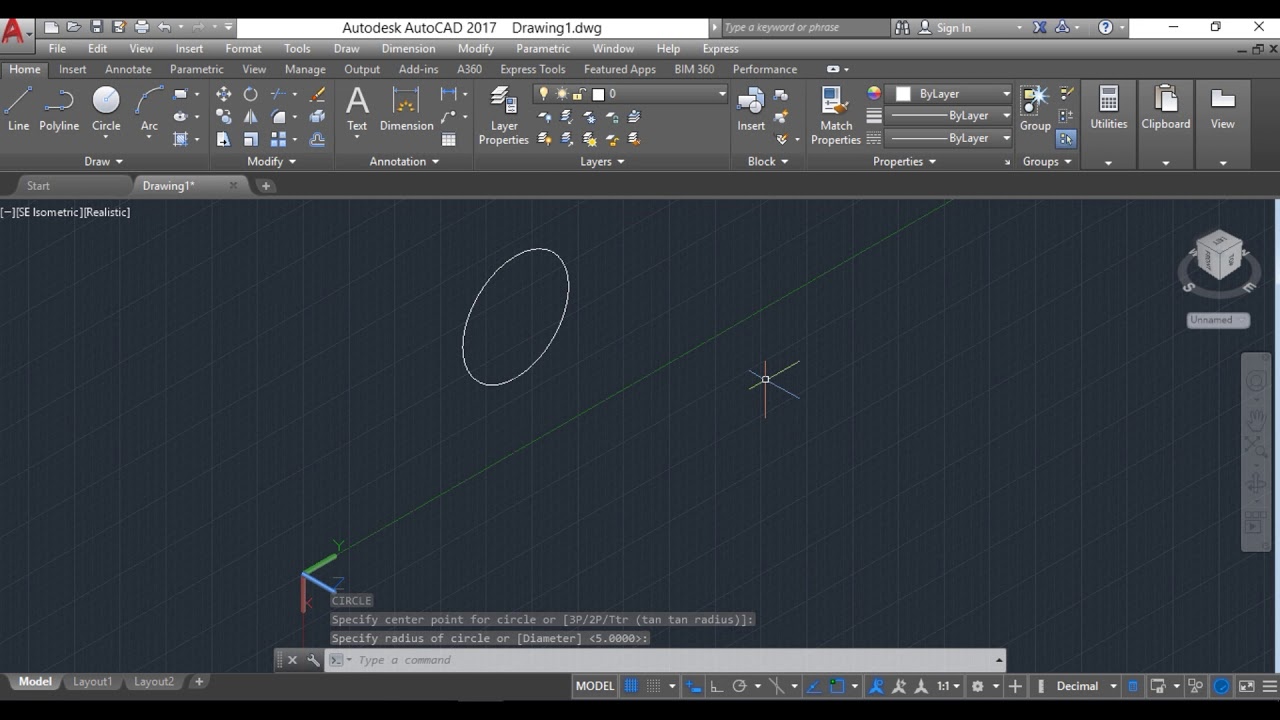This screenshot has height=720, width=1280.
Task: Switch to the Layout1 tab
Action: (x=92, y=682)
